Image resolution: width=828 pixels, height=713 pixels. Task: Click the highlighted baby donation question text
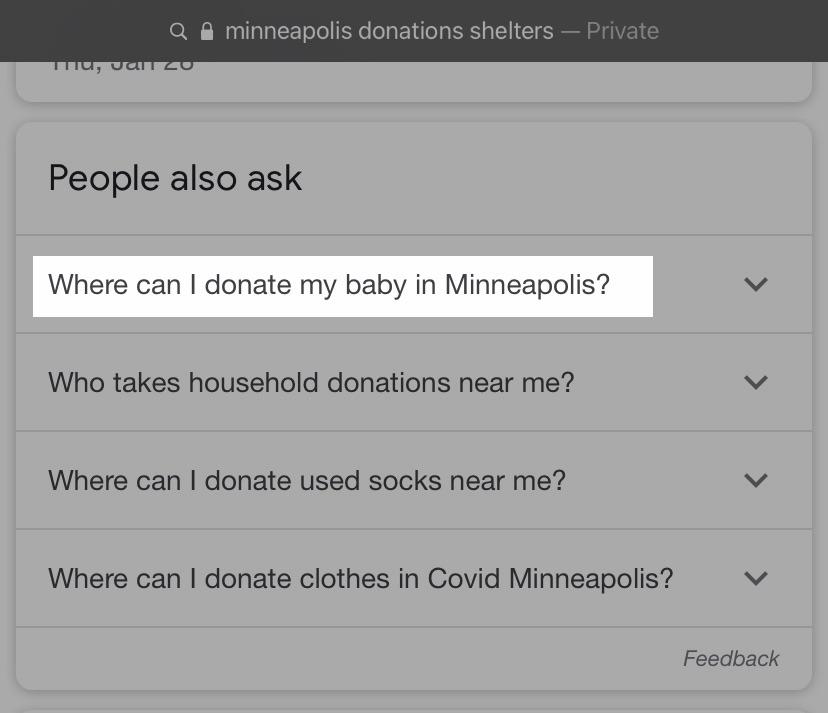coord(329,285)
